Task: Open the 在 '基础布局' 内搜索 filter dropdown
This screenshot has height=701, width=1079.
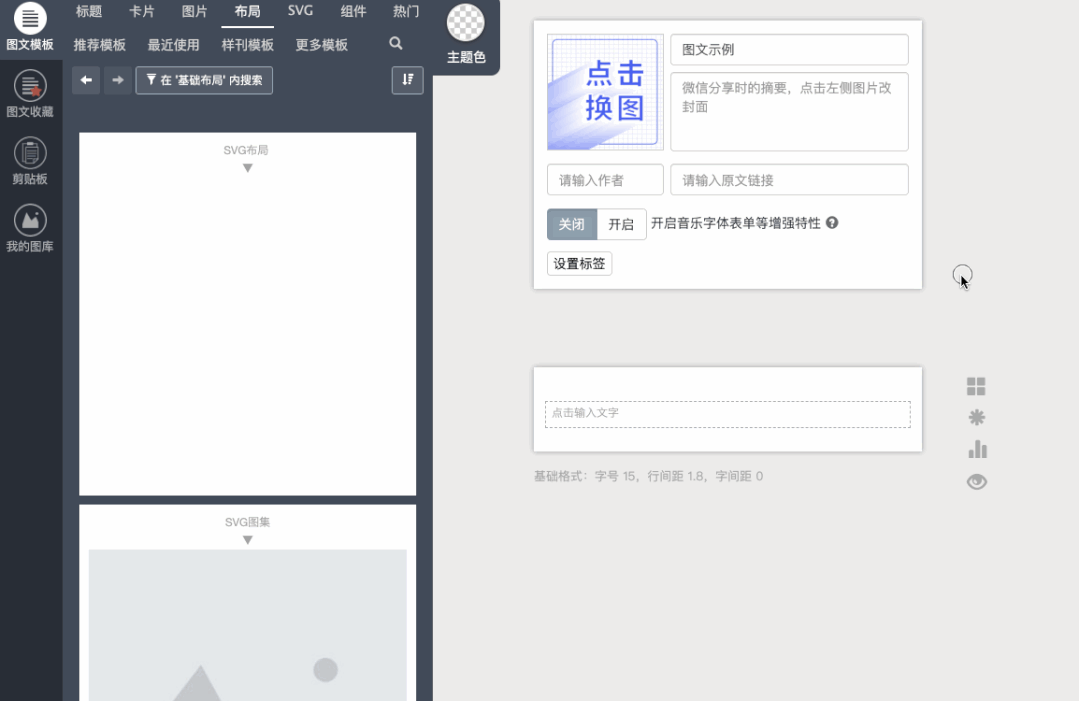Action: pos(204,80)
